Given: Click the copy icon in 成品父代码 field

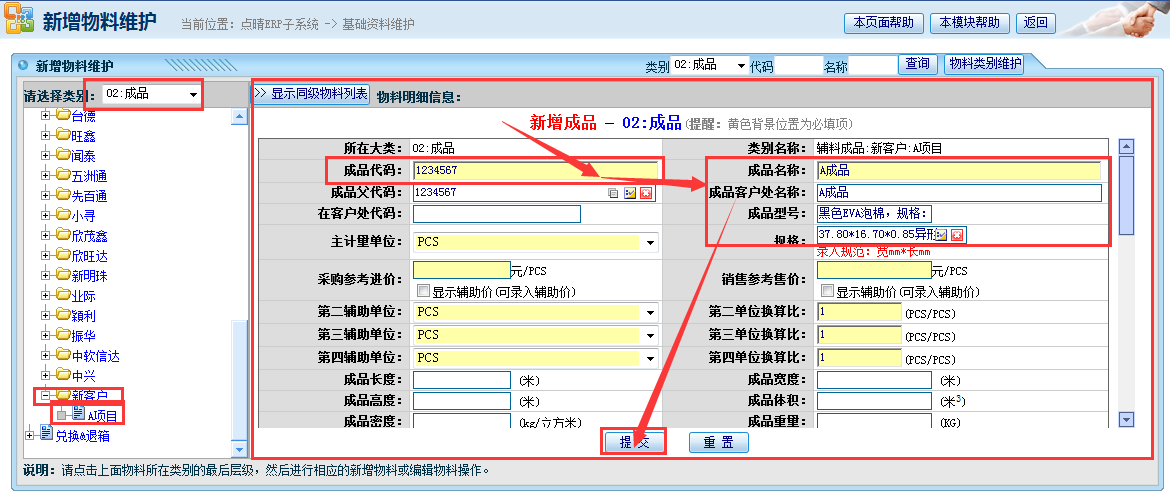Looking at the screenshot, I should pos(613,193).
